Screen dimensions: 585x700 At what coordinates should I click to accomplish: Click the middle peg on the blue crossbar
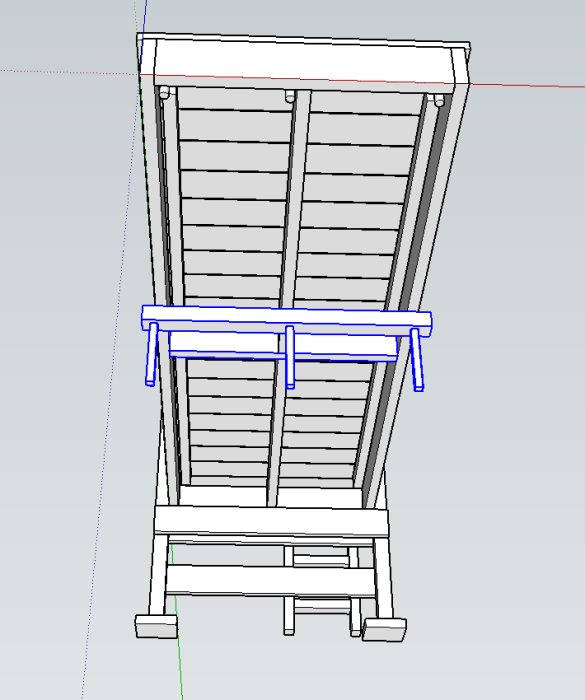pos(290,357)
